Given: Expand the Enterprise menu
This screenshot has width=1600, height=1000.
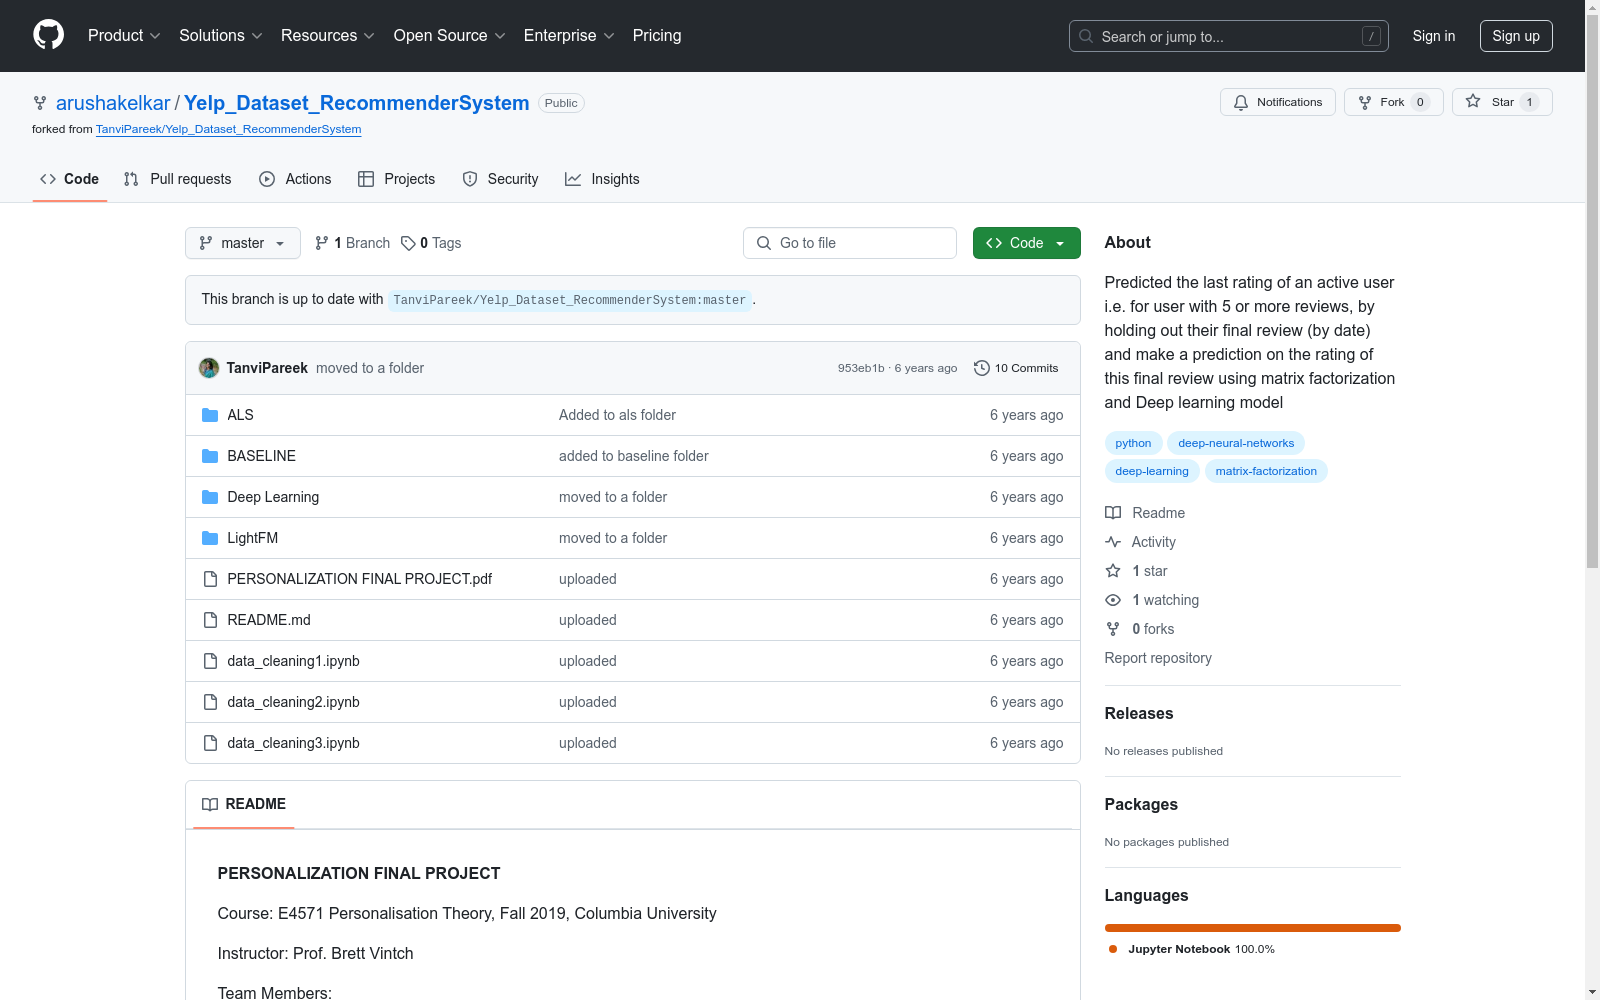Looking at the screenshot, I should point(569,36).
